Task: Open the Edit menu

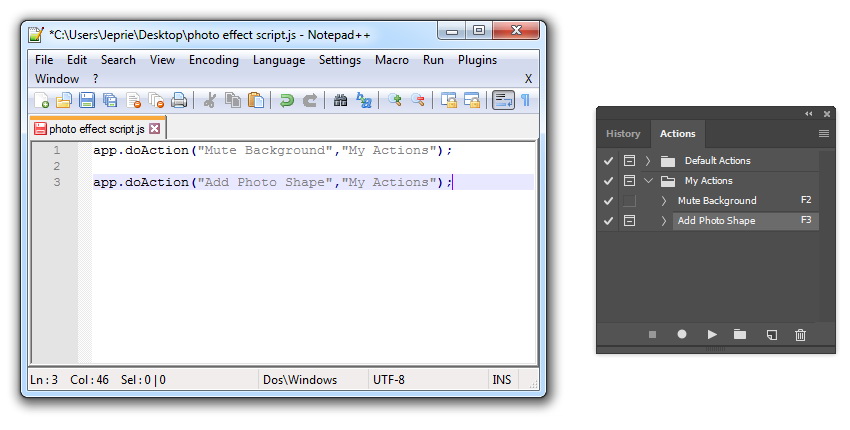Action: [x=77, y=60]
